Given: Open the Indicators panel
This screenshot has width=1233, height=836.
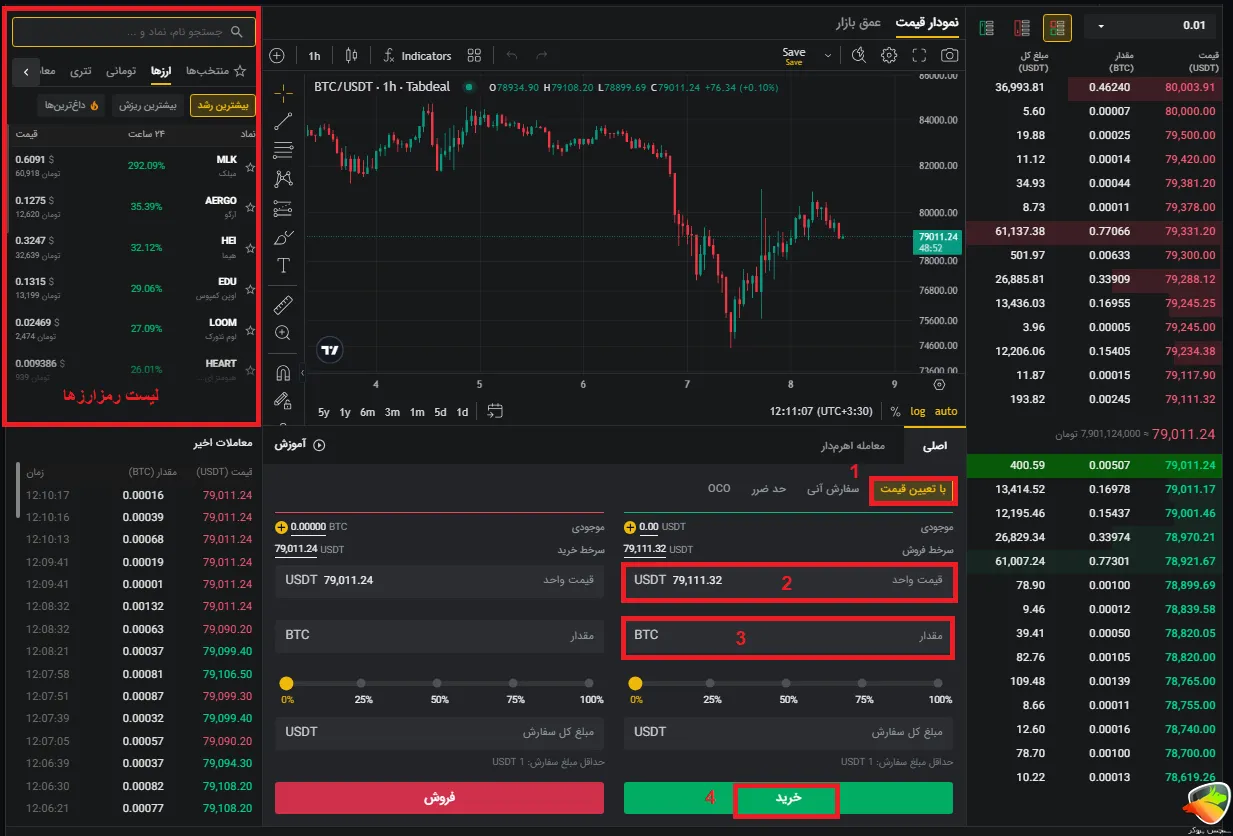Looking at the screenshot, I should tap(417, 56).
